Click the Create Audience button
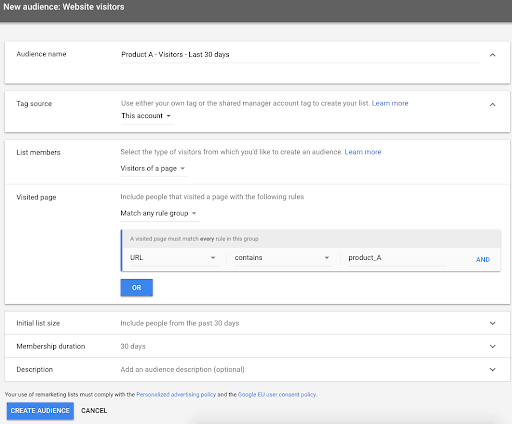The image size is (512, 424). tap(40, 411)
